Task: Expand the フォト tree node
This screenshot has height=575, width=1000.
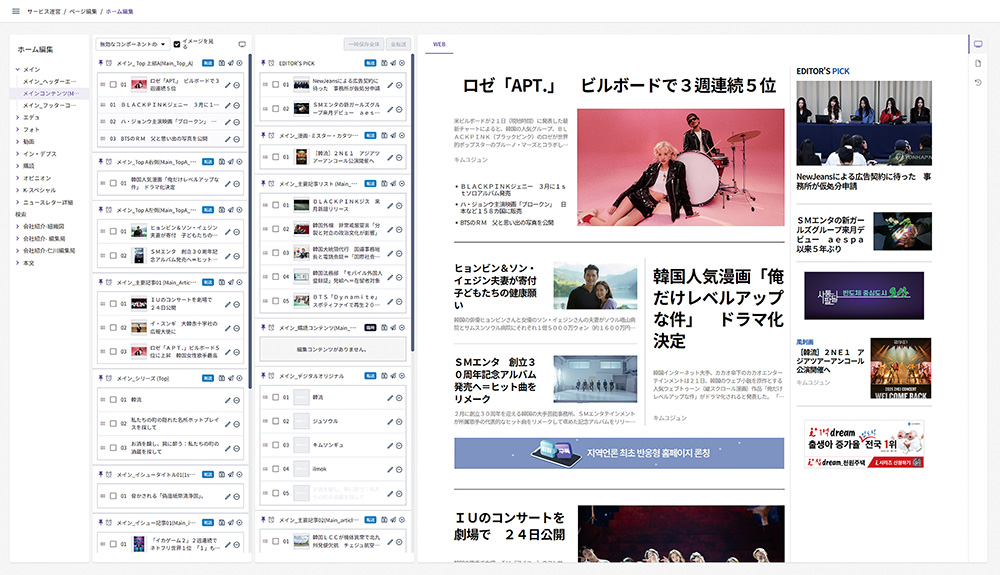Action: click(17, 129)
